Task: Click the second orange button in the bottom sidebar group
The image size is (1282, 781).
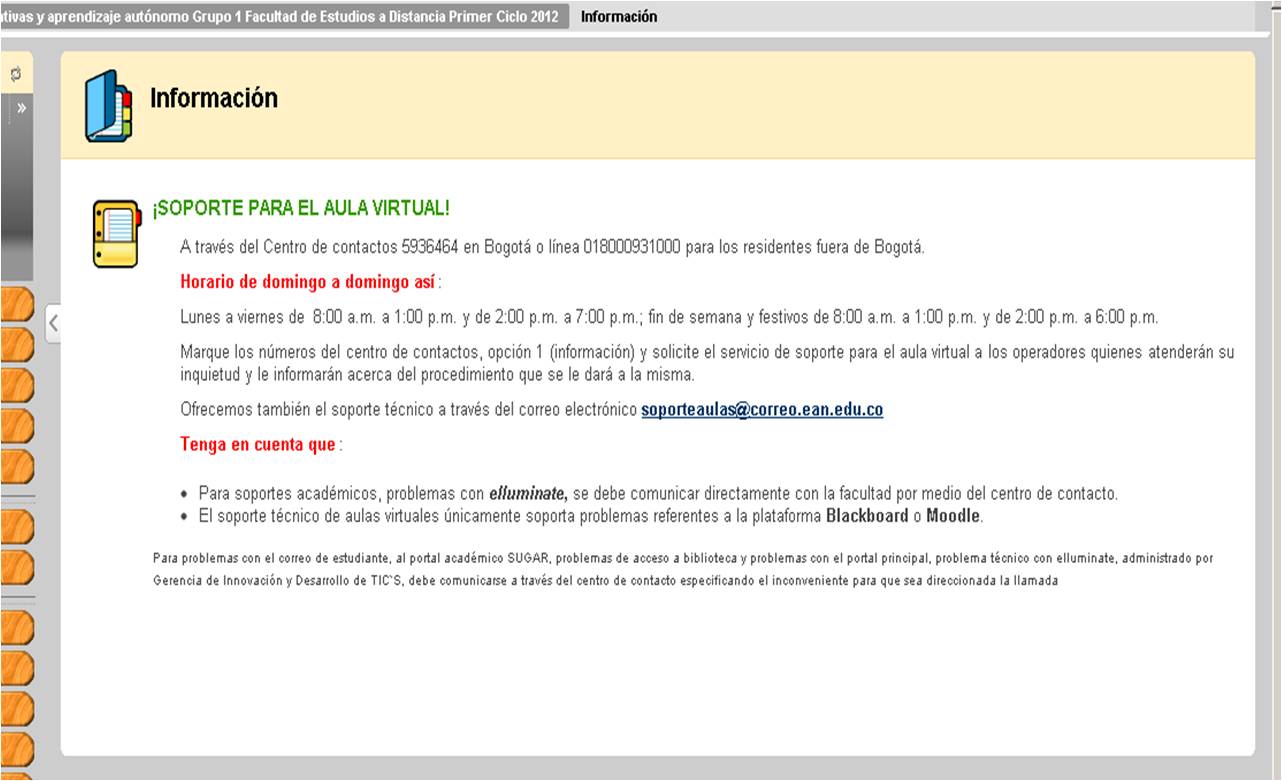Action: (16, 668)
